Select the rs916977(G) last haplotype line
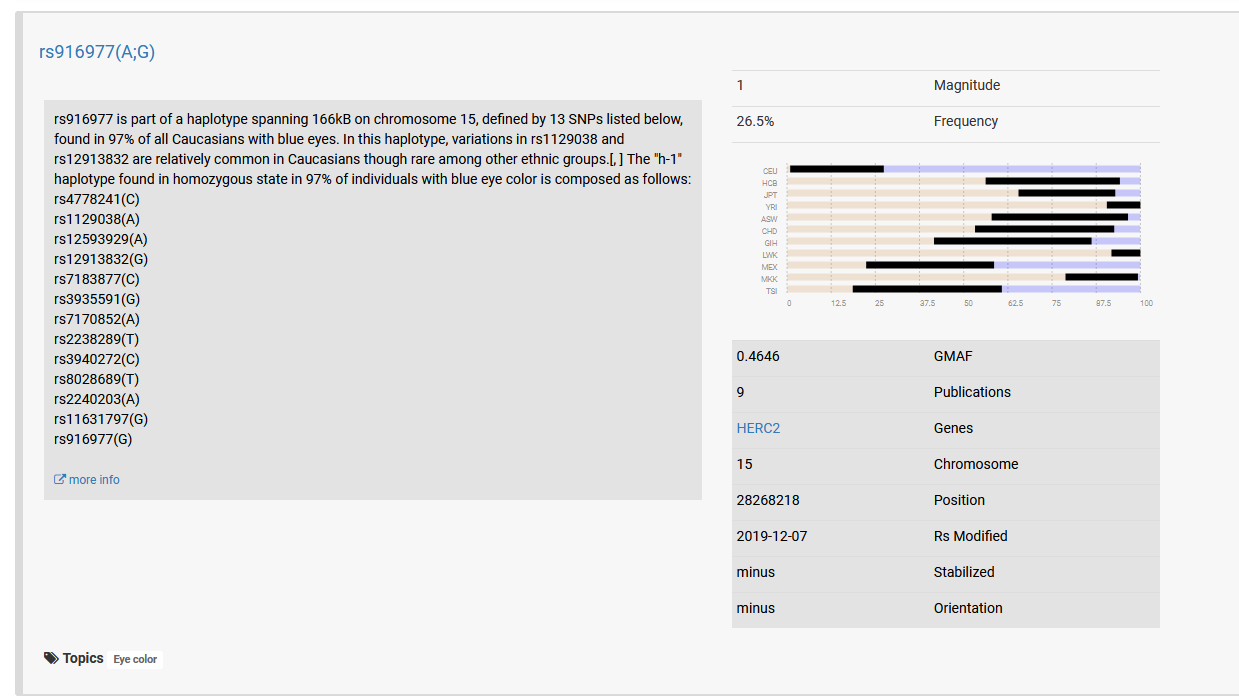1239x700 pixels. coord(93,439)
